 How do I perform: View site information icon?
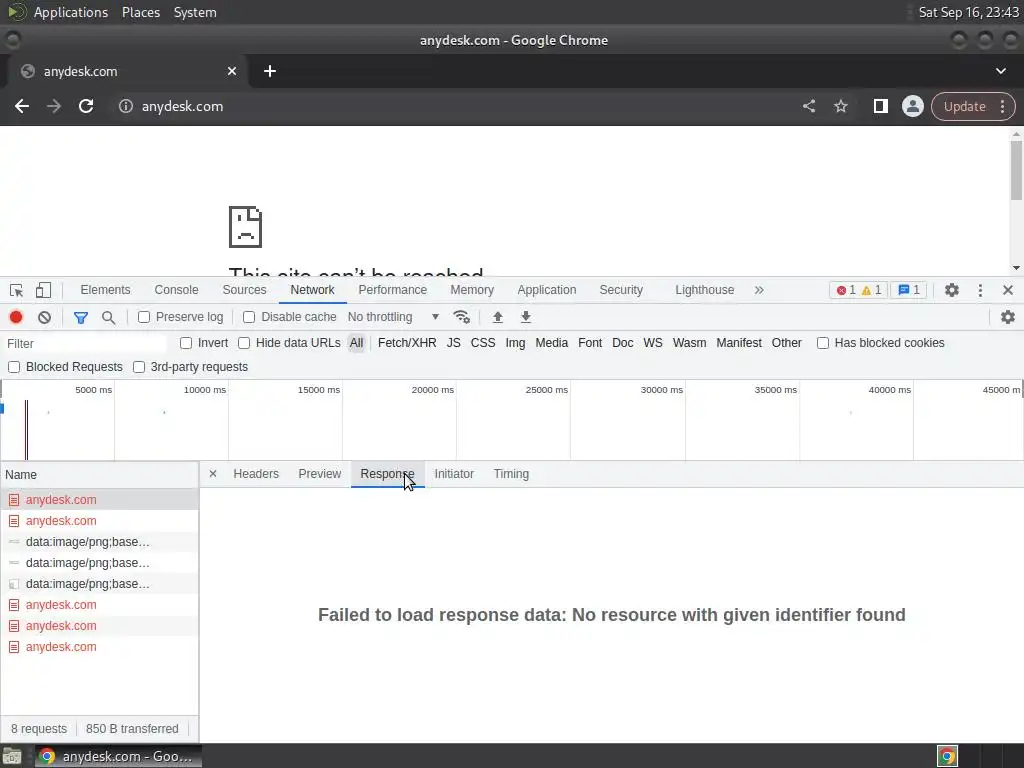(x=125, y=106)
